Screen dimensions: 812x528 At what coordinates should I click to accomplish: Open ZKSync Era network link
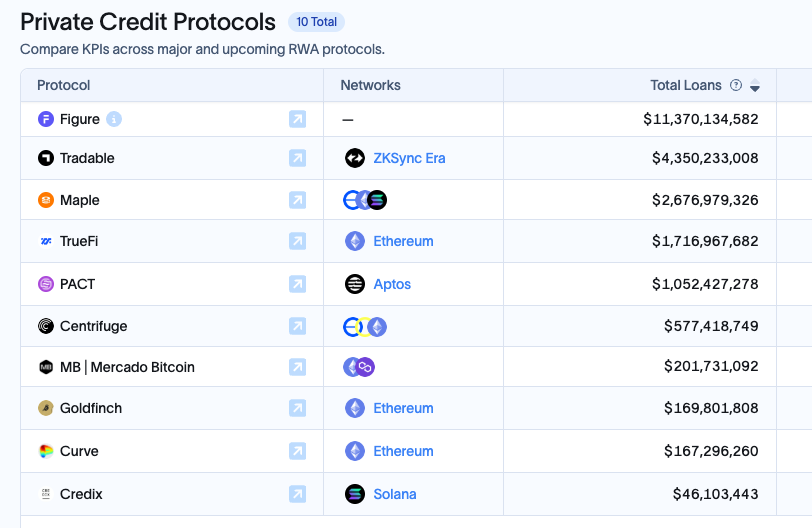409,158
